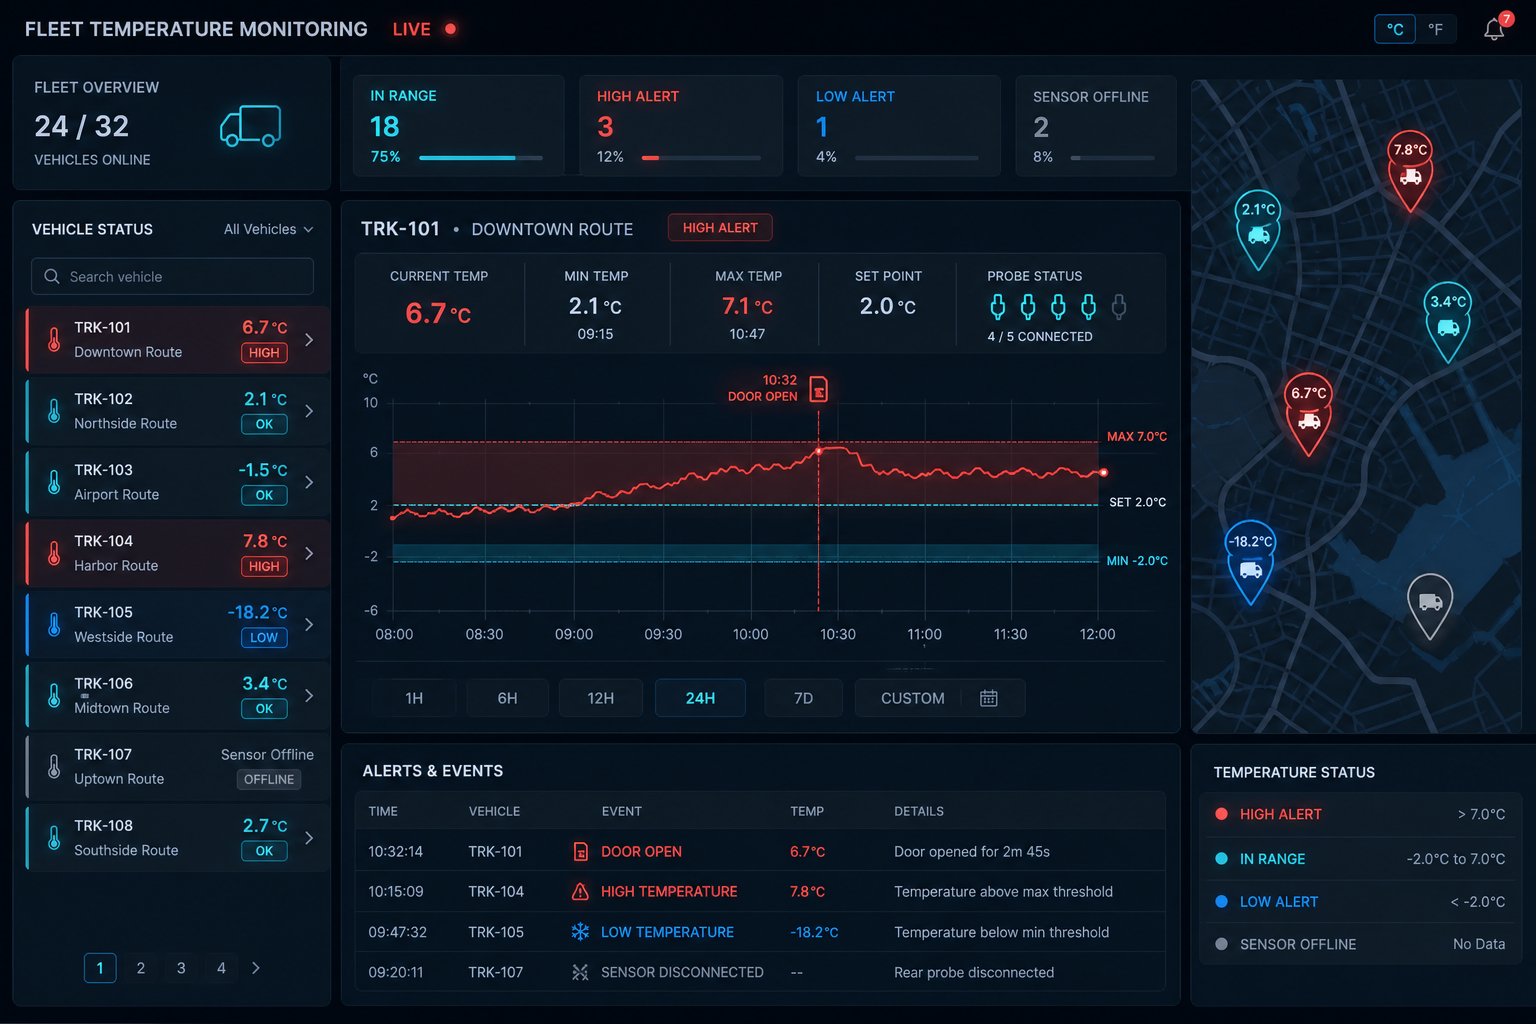This screenshot has height=1024, width=1536.
Task: Click the TRK-102 thermometer icon
Action: (54, 411)
